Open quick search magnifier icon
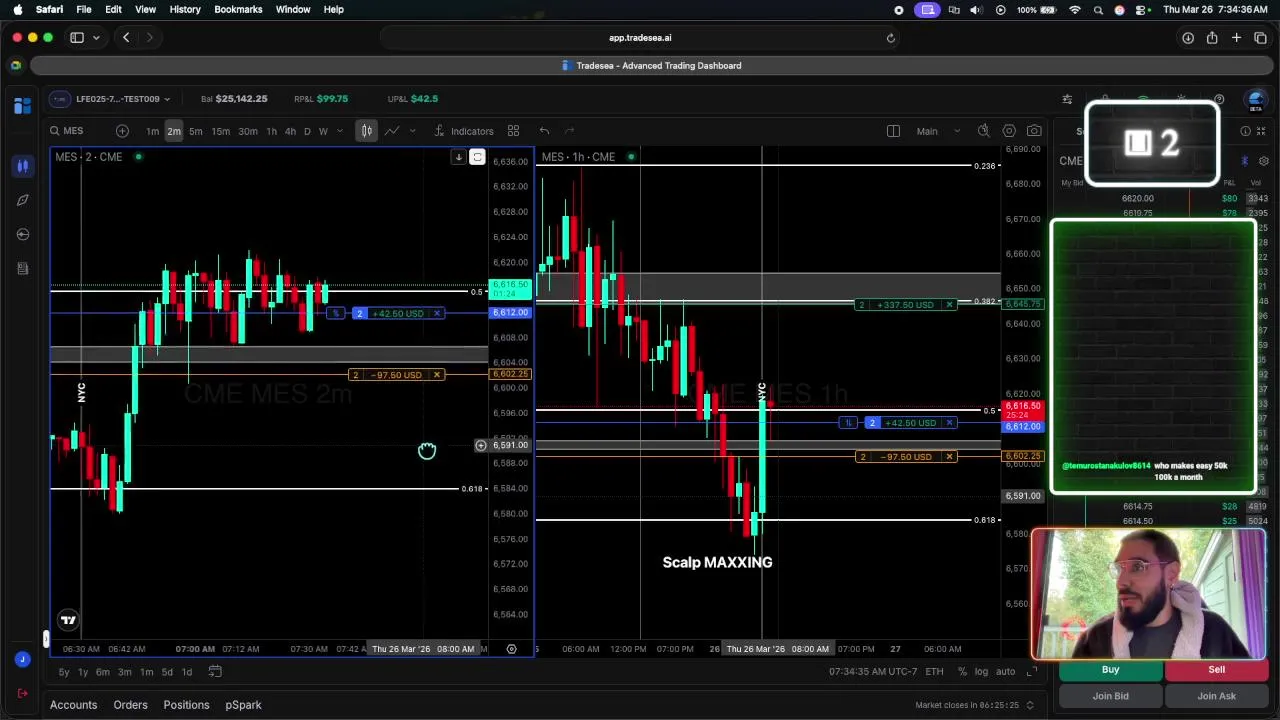1280x720 pixels. point(984,131)
